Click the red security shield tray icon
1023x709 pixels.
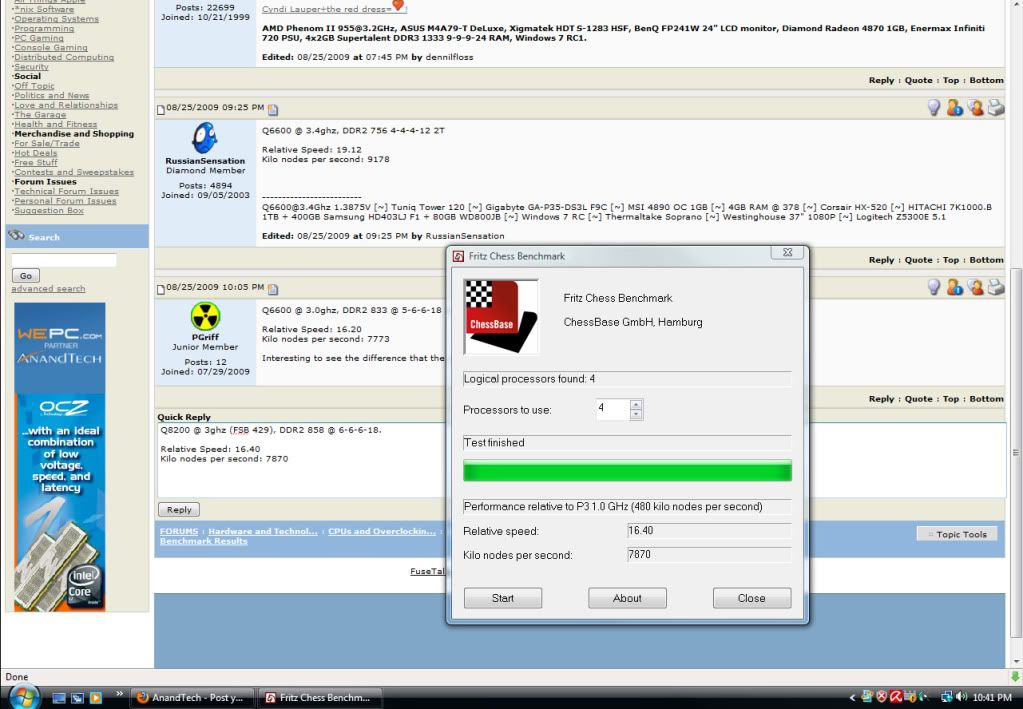pyautogui.click(x=881, y=697)
